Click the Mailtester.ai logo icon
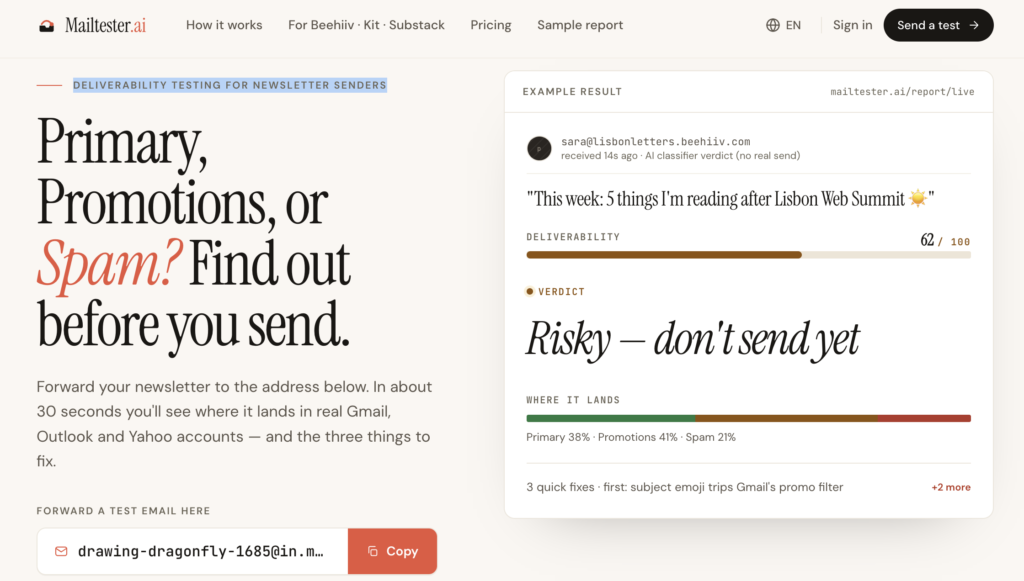Viewport: 1024px width, 581px height. [46, 25]
